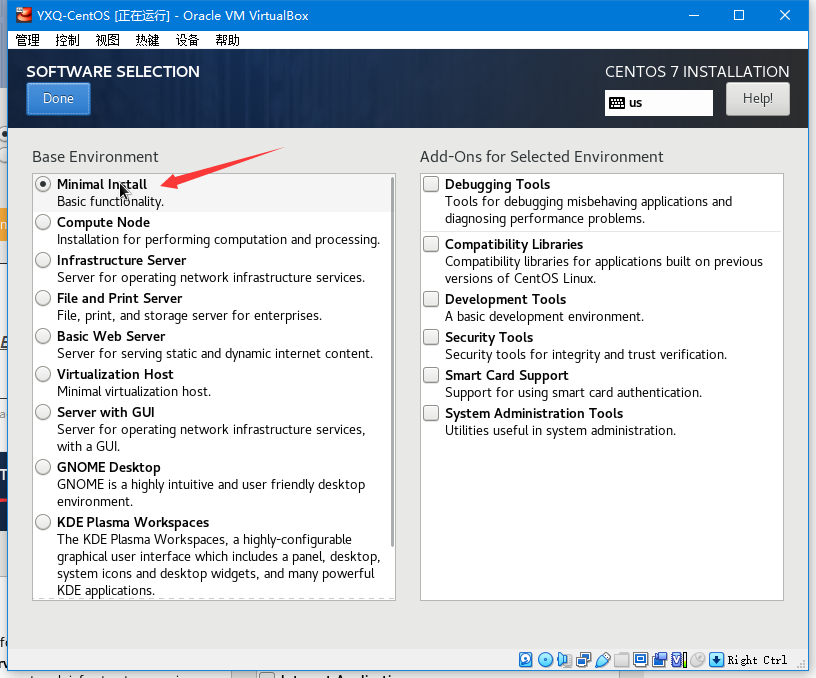Click the display settings status icon

click(640, 659)
